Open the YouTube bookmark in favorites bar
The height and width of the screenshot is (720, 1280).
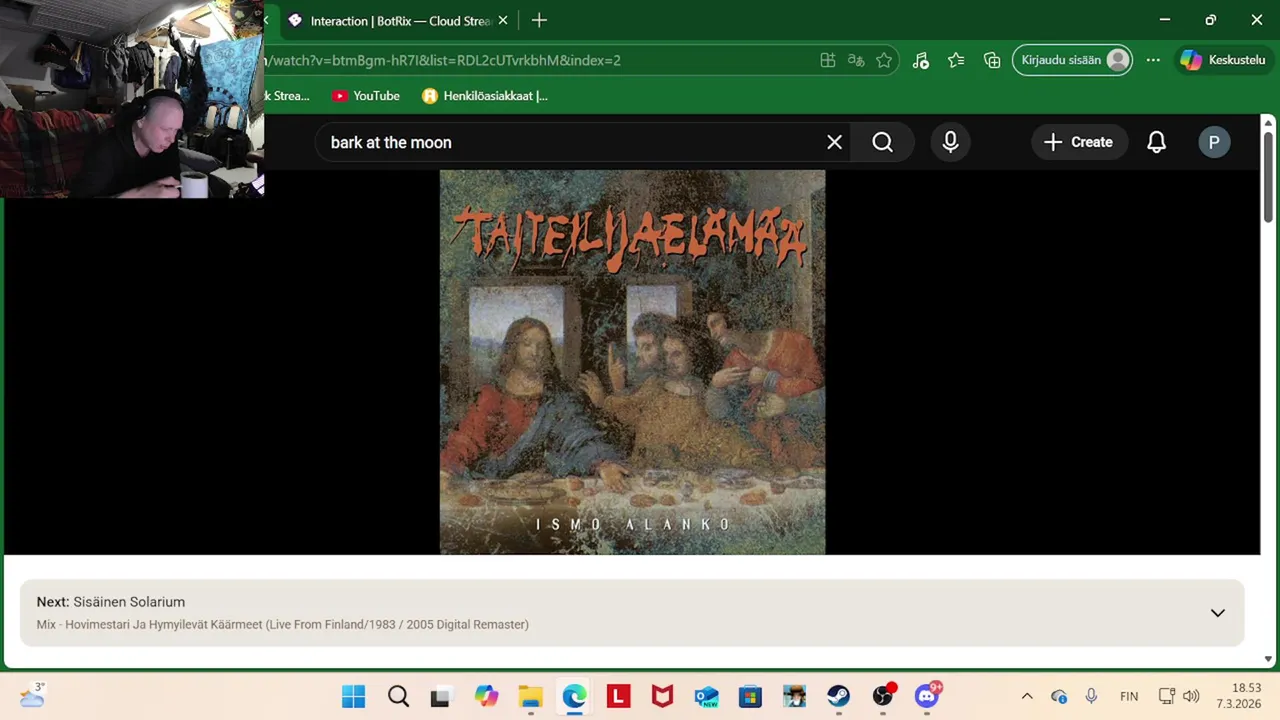pos(366,96)
